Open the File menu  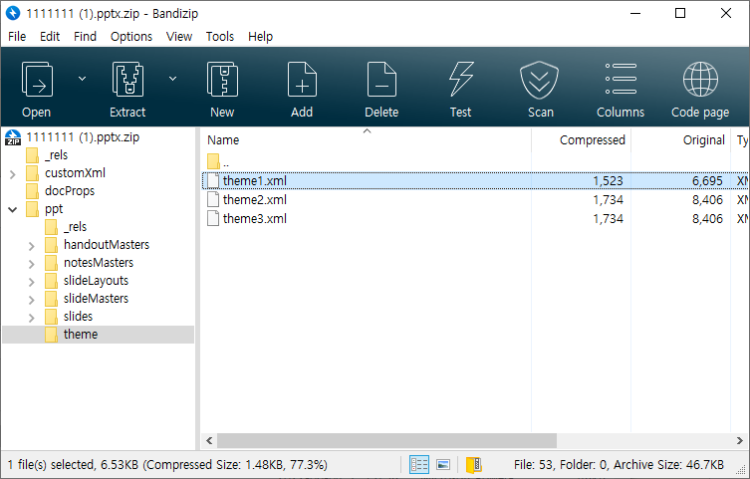pyautogui.click(x=17, y=37)
